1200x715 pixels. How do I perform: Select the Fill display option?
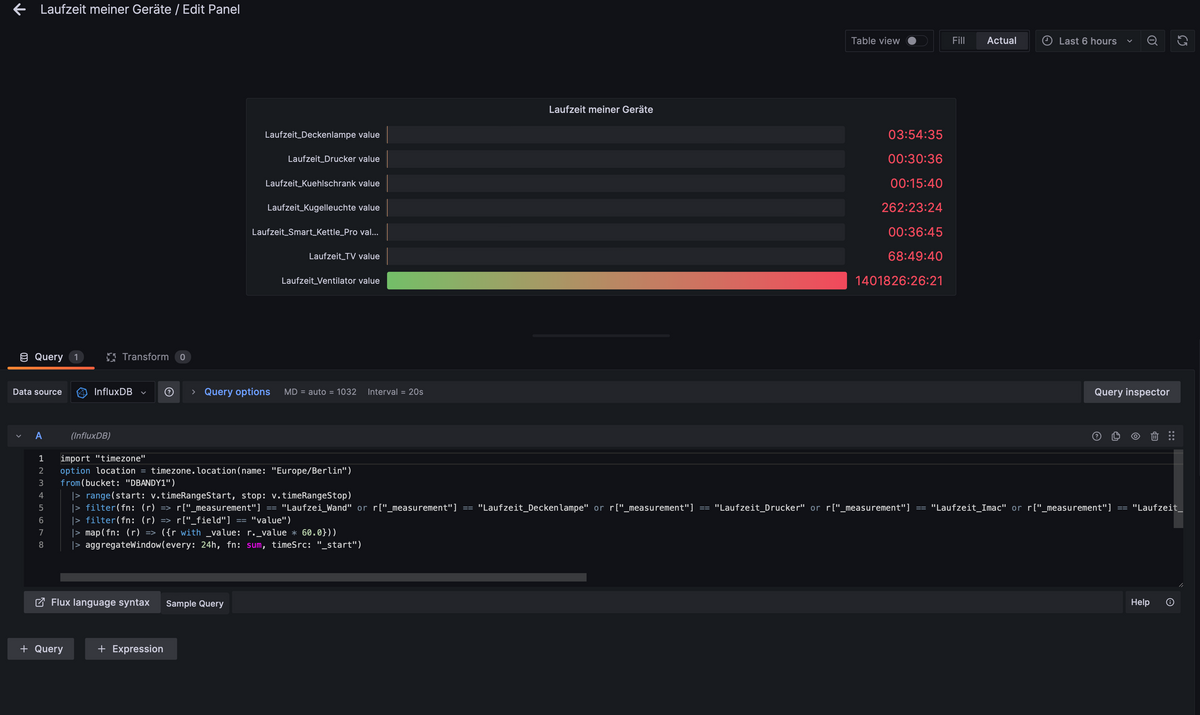click(958, 41)
